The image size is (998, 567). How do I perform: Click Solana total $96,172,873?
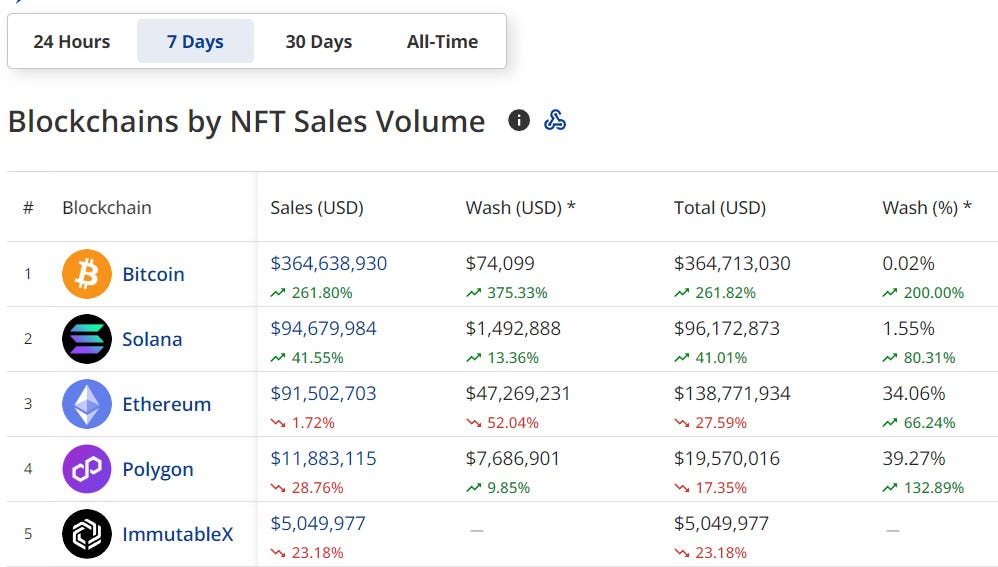(x=726, y=328)
